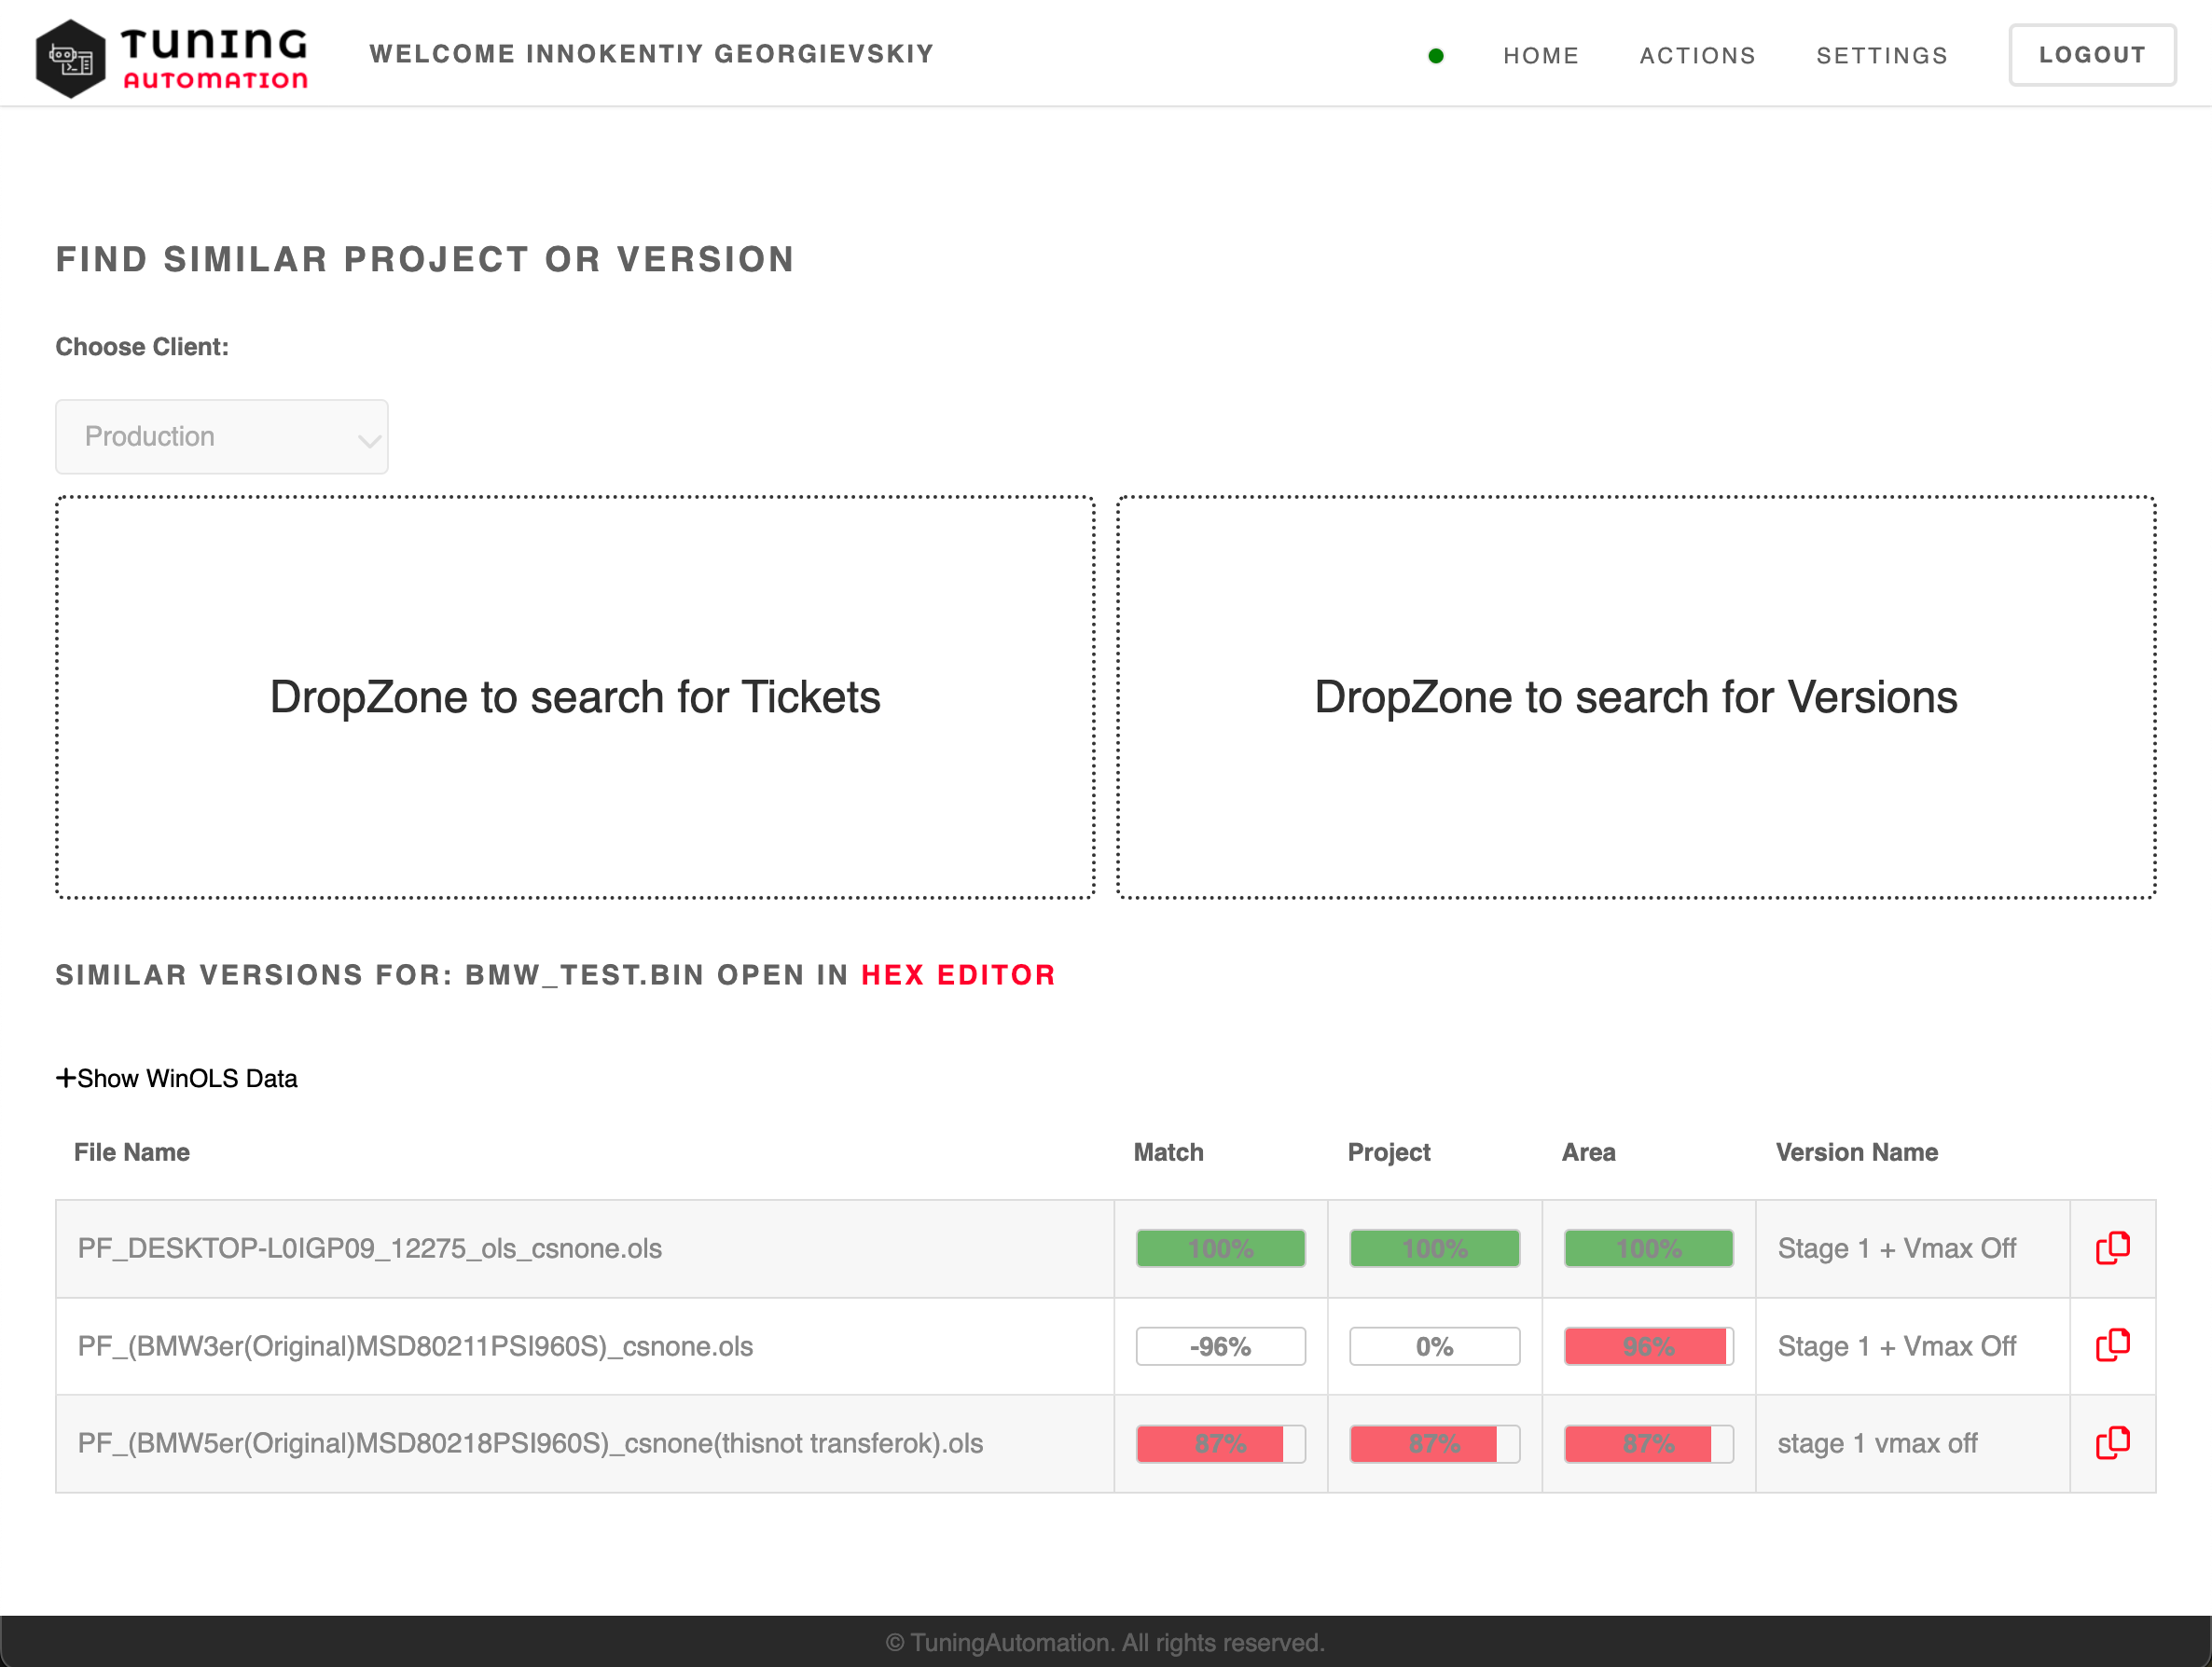Select file PF_DESKTOP-L0IGP09_12275_ols_csnone.ols
Viewport: 2212px width, 1667px height.
pyautogui.click(x=370, y=1248)
